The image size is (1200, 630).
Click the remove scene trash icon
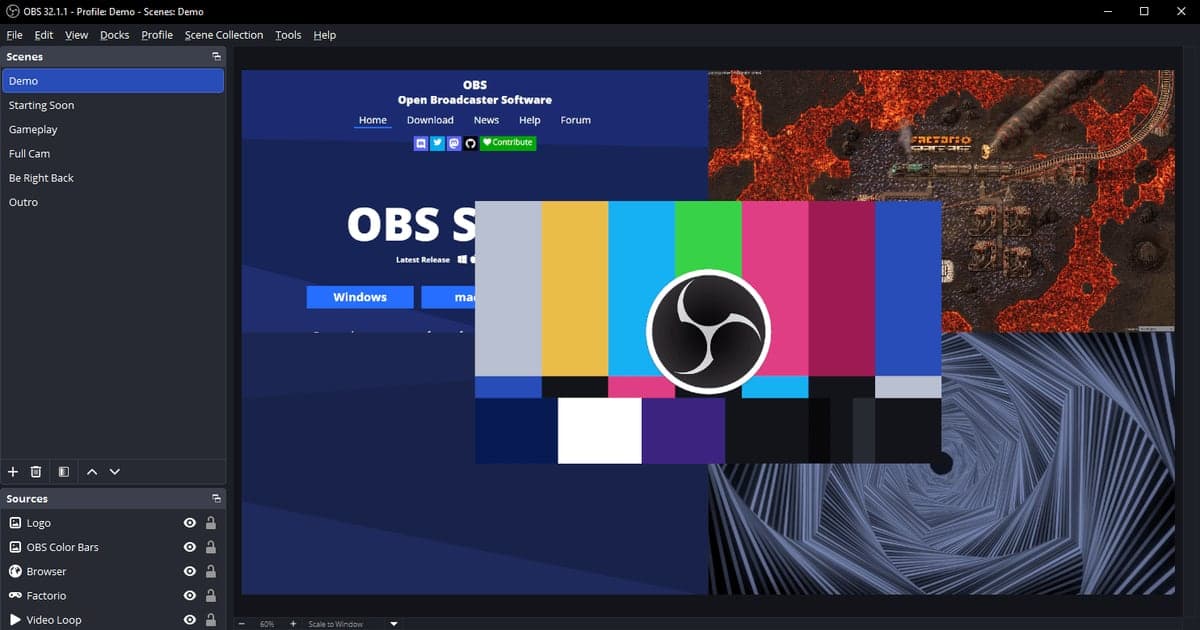click(36, 471)
